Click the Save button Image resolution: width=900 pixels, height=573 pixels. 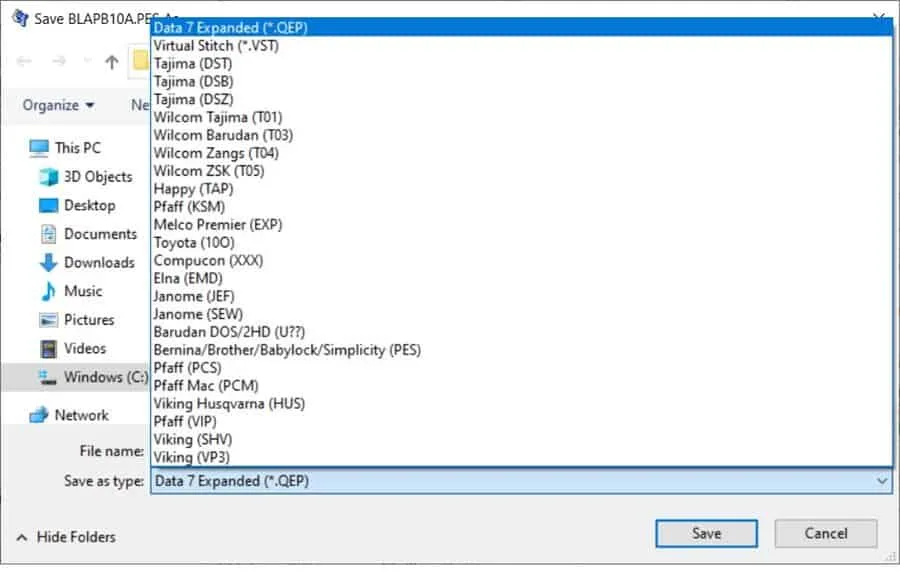707,534
